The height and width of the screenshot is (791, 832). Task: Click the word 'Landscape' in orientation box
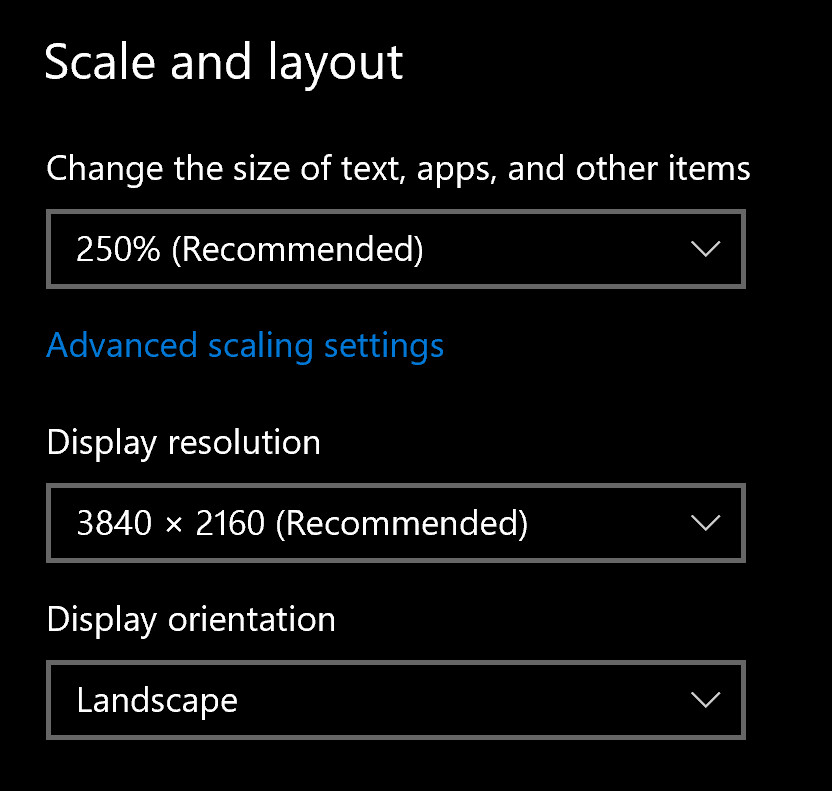(x=157, y=699)
